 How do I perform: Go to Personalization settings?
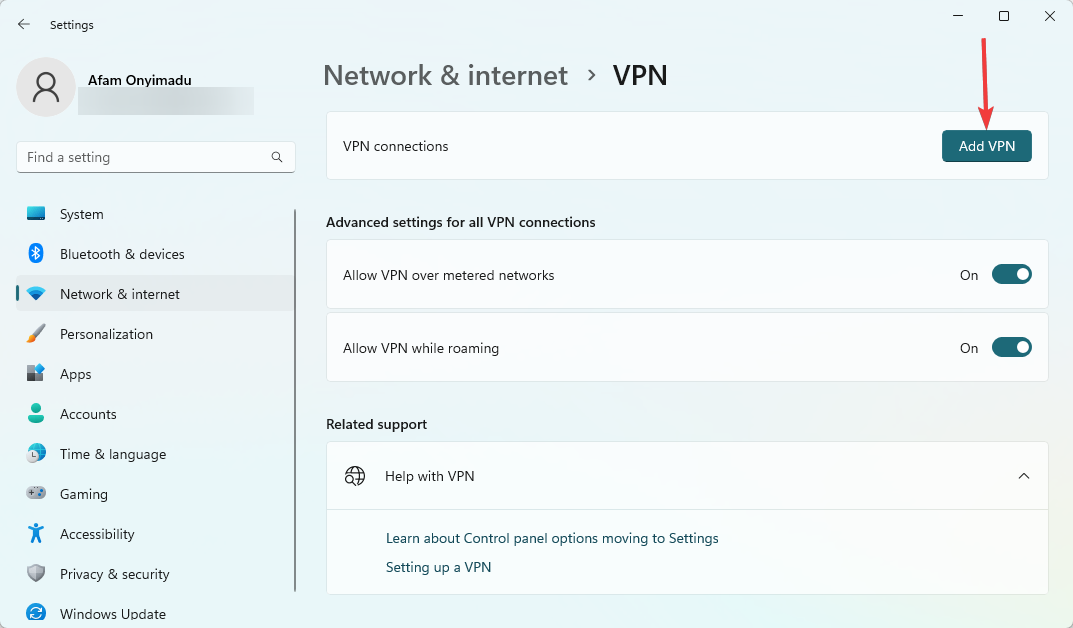click(x=155, y=334)
